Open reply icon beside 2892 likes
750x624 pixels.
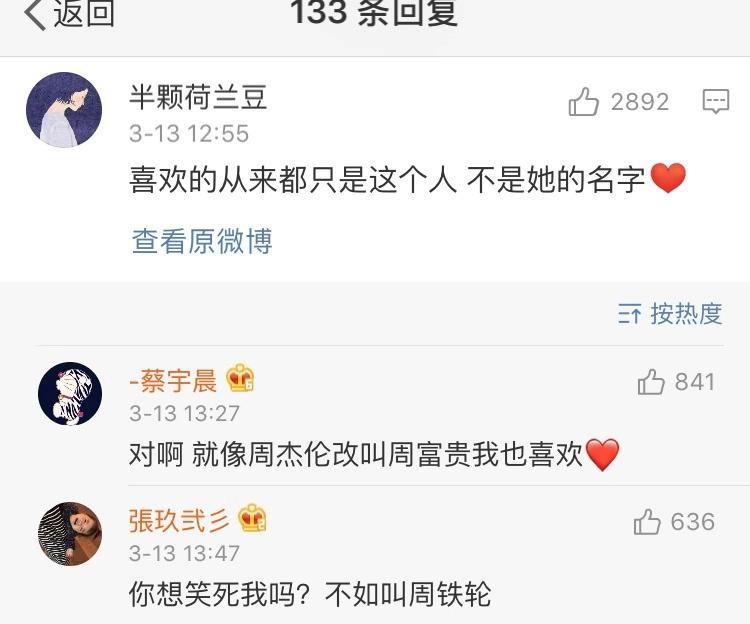(716, 101)
